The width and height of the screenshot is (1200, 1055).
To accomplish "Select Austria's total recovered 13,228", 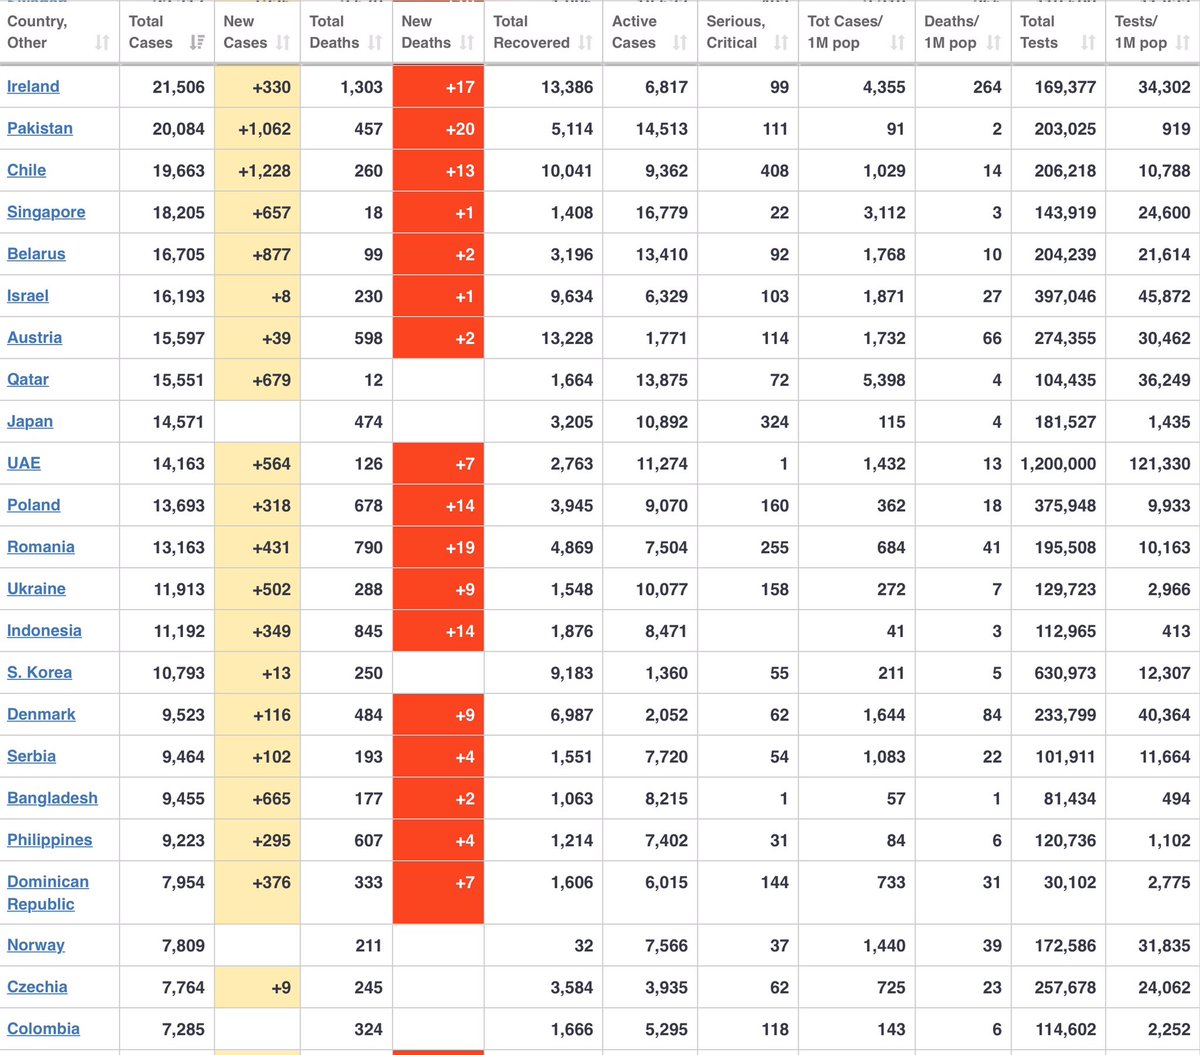I will [x=567, y=339].
